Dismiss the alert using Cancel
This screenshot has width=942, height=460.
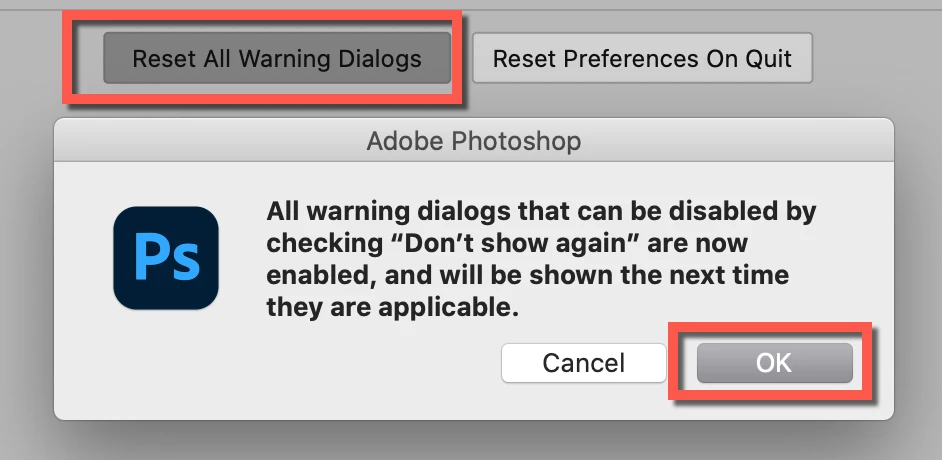click(583, 363)
